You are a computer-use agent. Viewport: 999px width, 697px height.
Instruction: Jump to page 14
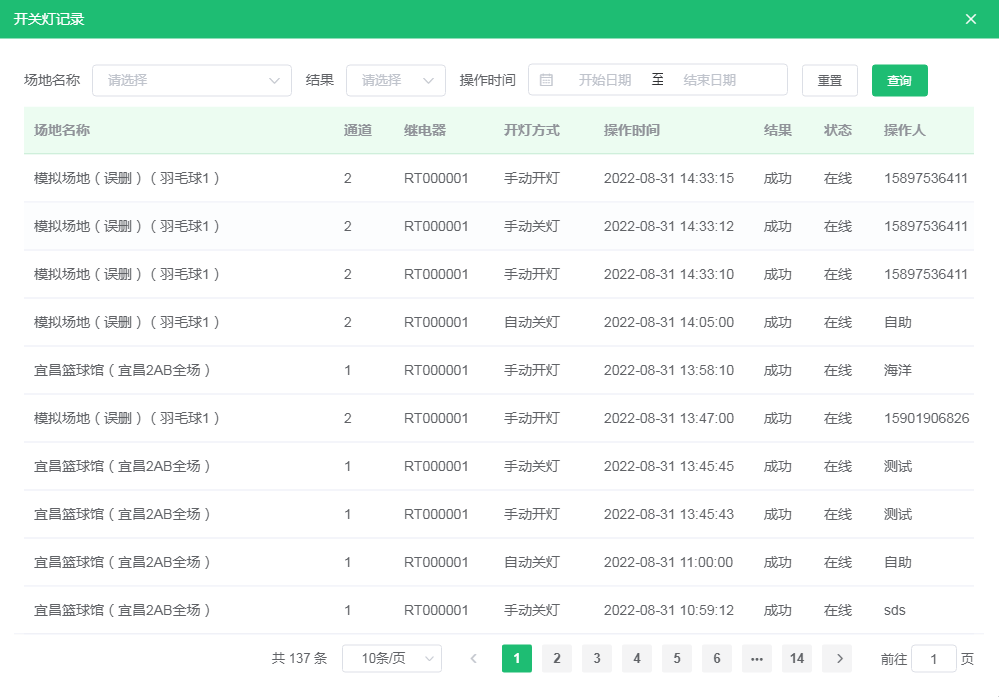(797, 659)
